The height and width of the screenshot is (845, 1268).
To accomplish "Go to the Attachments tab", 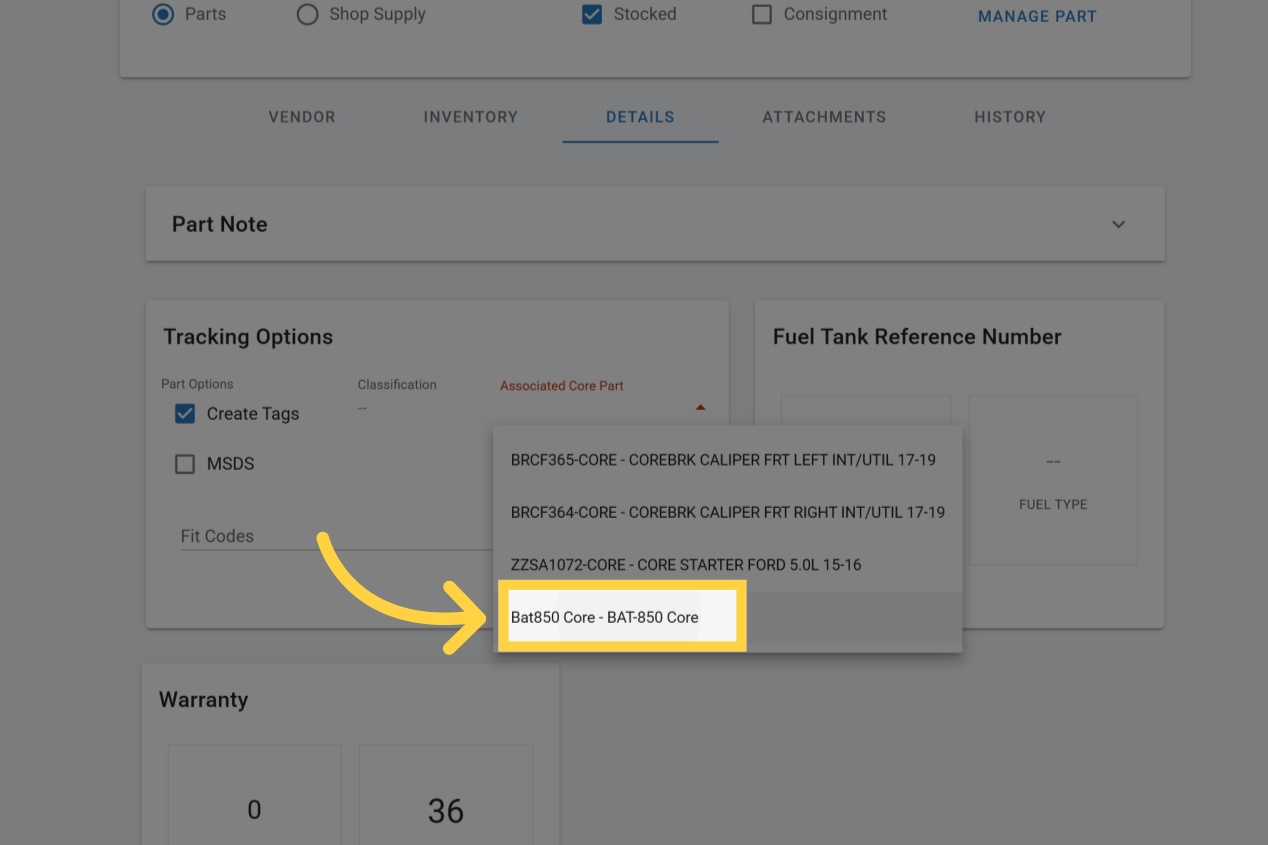I will point(824,117).
